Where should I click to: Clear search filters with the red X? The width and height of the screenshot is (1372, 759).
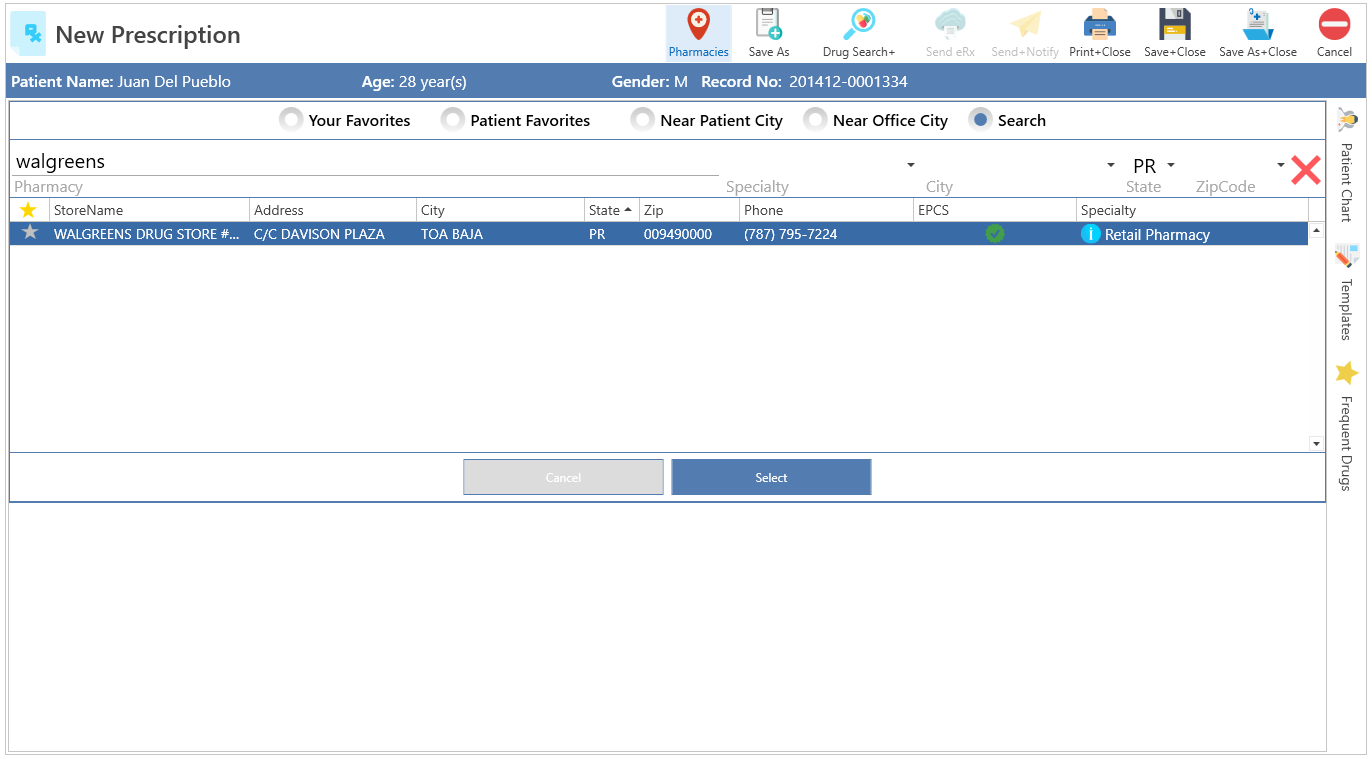(x=1306, y=170)
